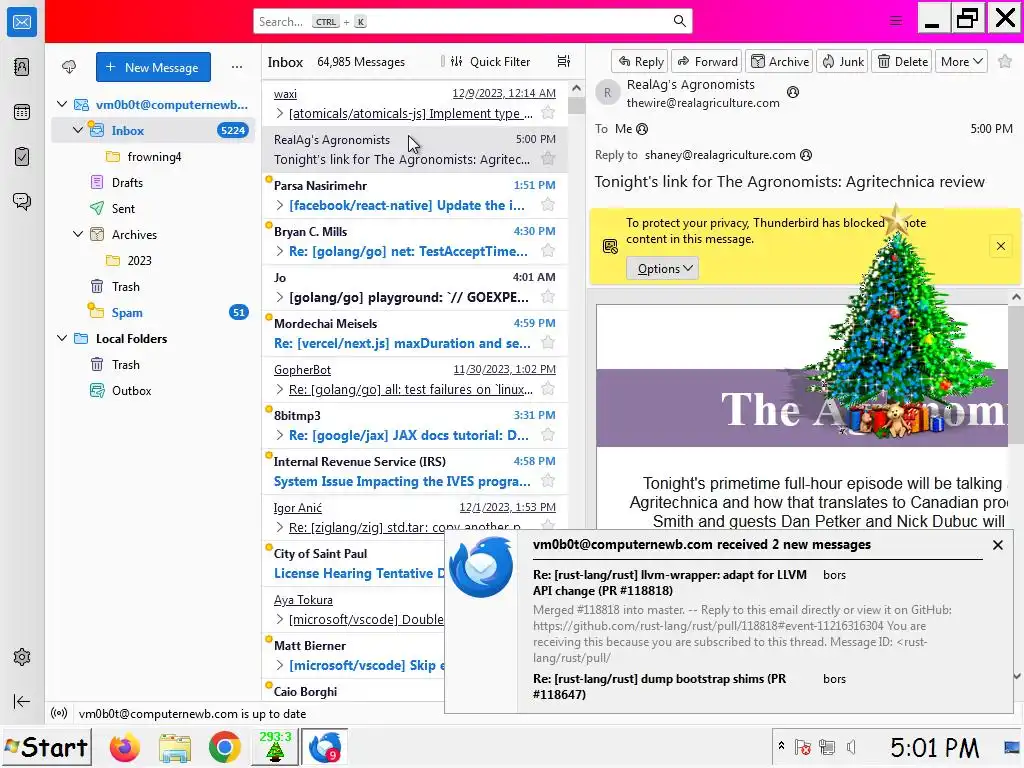1024x768 pixels.
Task: Open the Address Book icon
Action: click(x=22, y=67)
